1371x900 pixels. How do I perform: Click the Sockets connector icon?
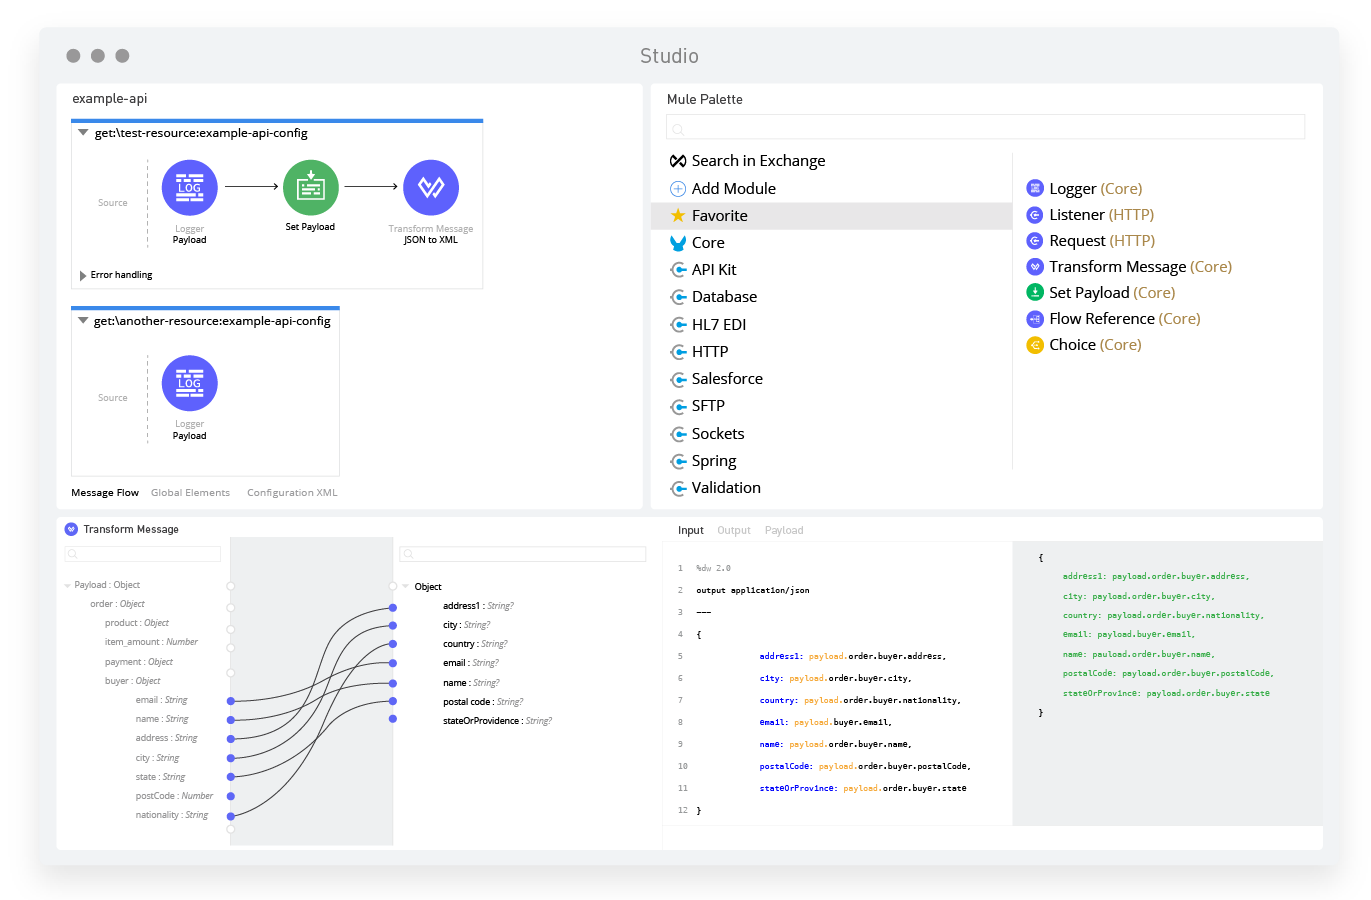point(678,434)
